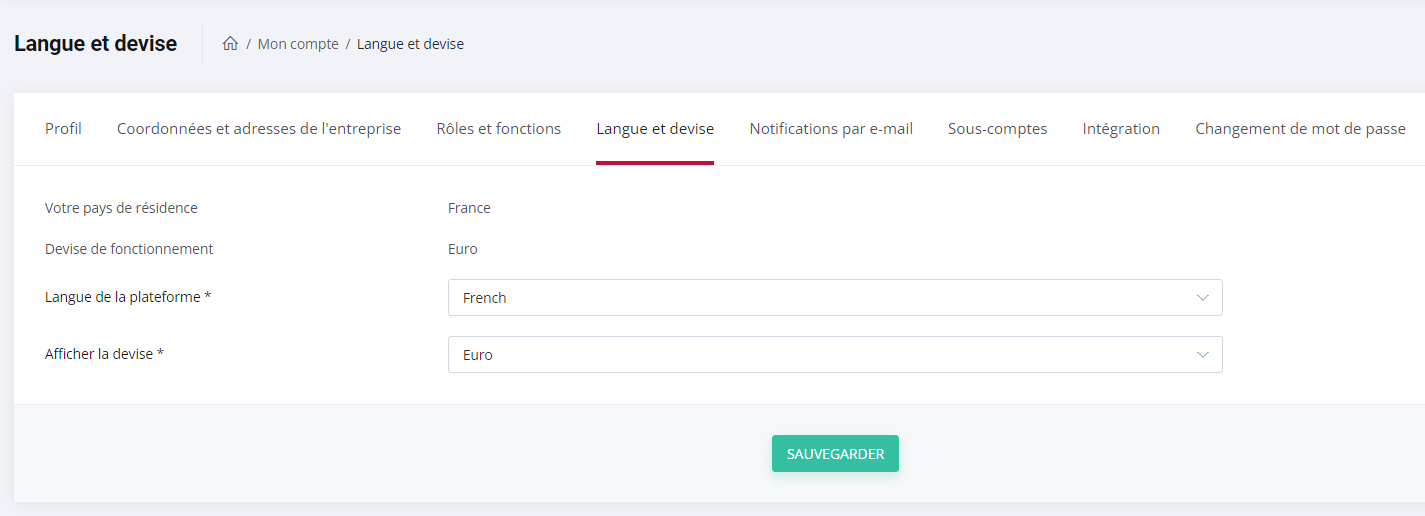The image size is (1425, 516).
Task: Click the Langue et devise breadcrumb text
Action: point(410,44)
